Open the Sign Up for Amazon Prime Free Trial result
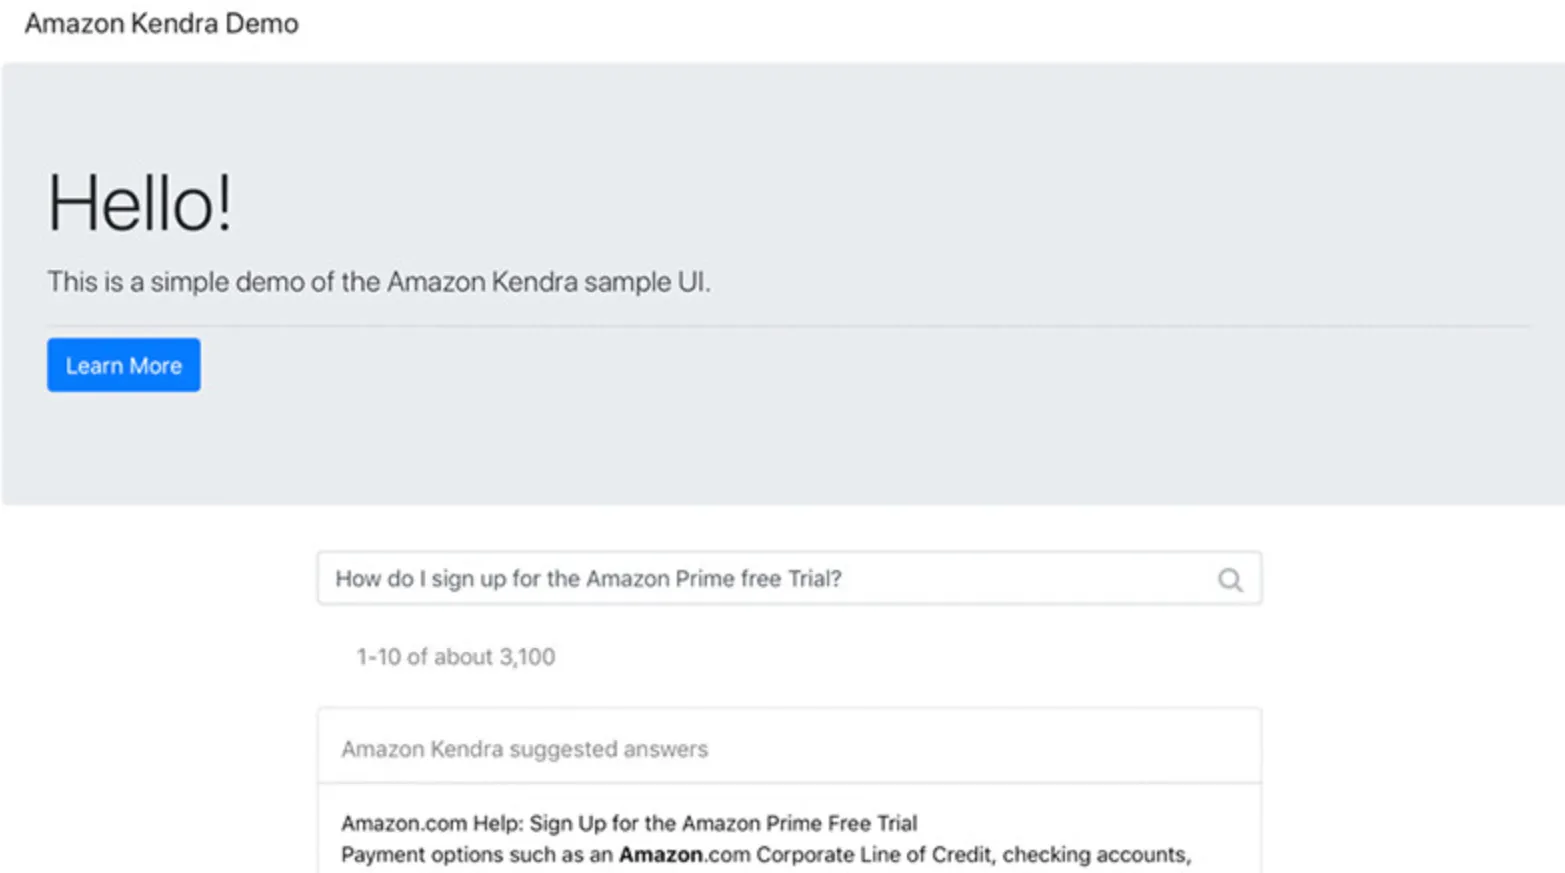Image resolution: width=1565 pixels, height=873 pixels. [x=628, y=823]
